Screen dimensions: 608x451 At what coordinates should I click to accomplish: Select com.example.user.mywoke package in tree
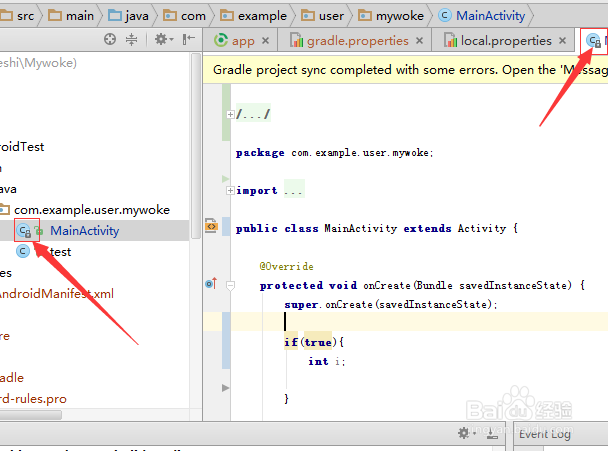click(92, 210)
